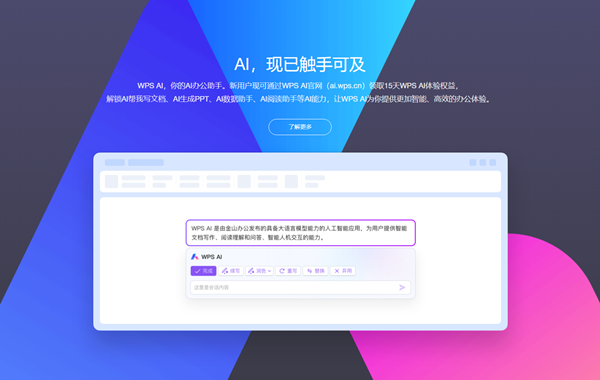The width and height of the screenshot is (600, 380).
Task: Click the 重写 button
Action: (288, 271)
